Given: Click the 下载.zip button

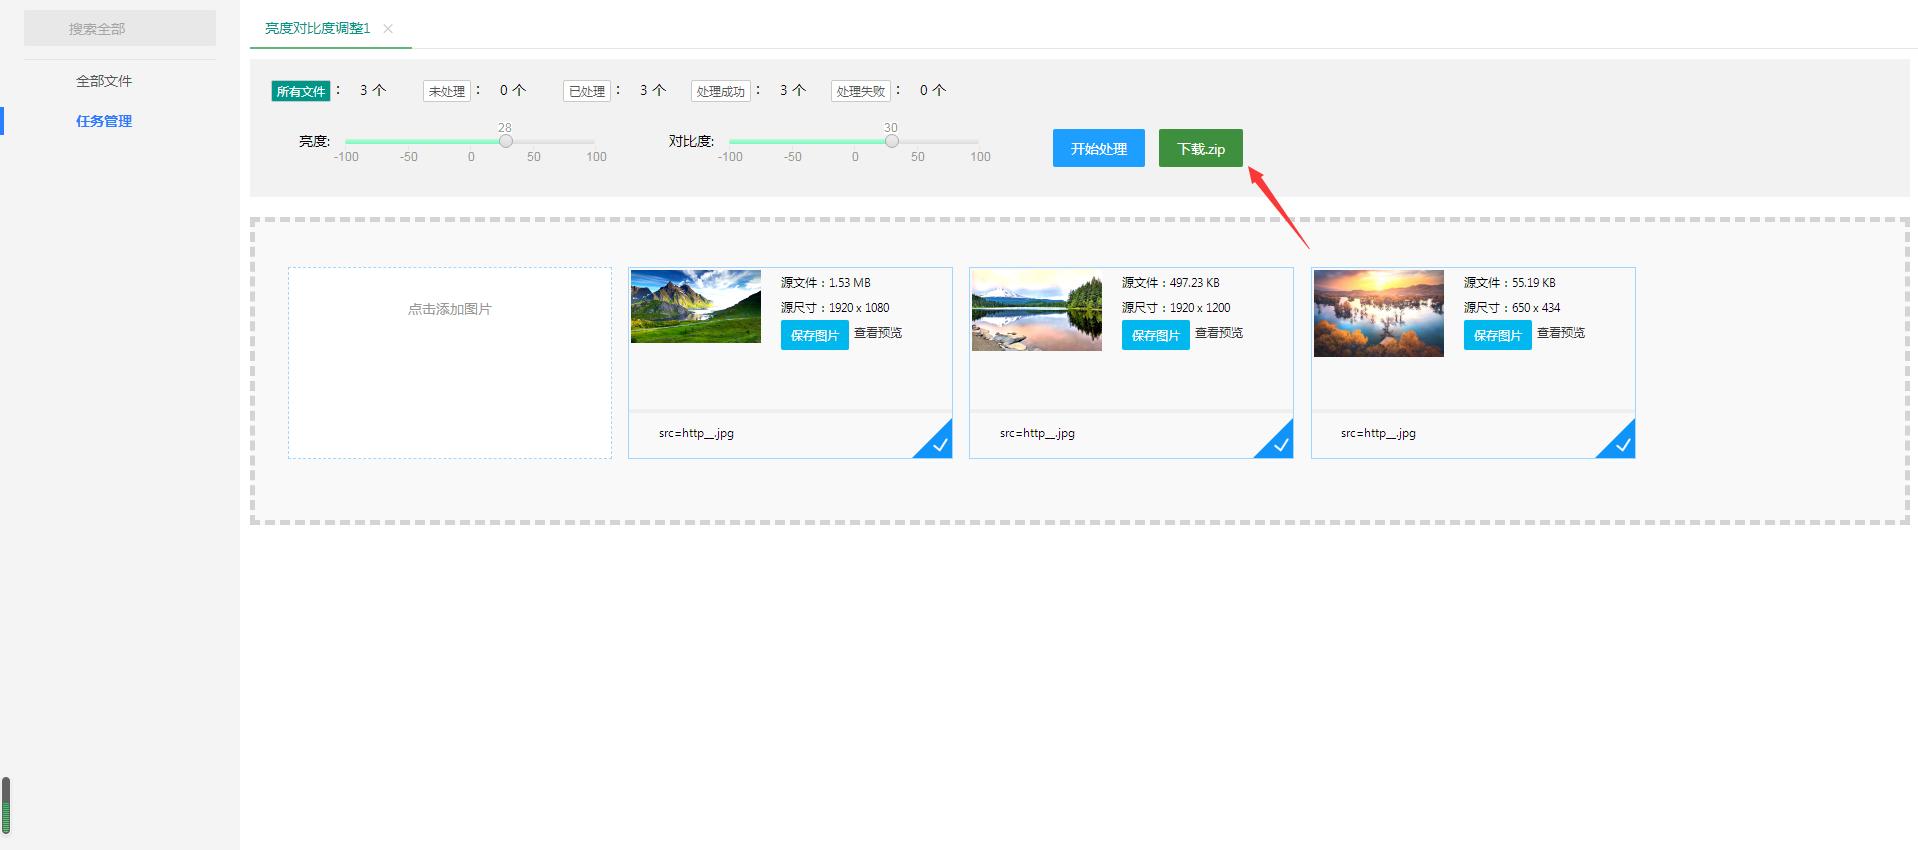Looking at the screenshot, I should (x=1201, y=148).
